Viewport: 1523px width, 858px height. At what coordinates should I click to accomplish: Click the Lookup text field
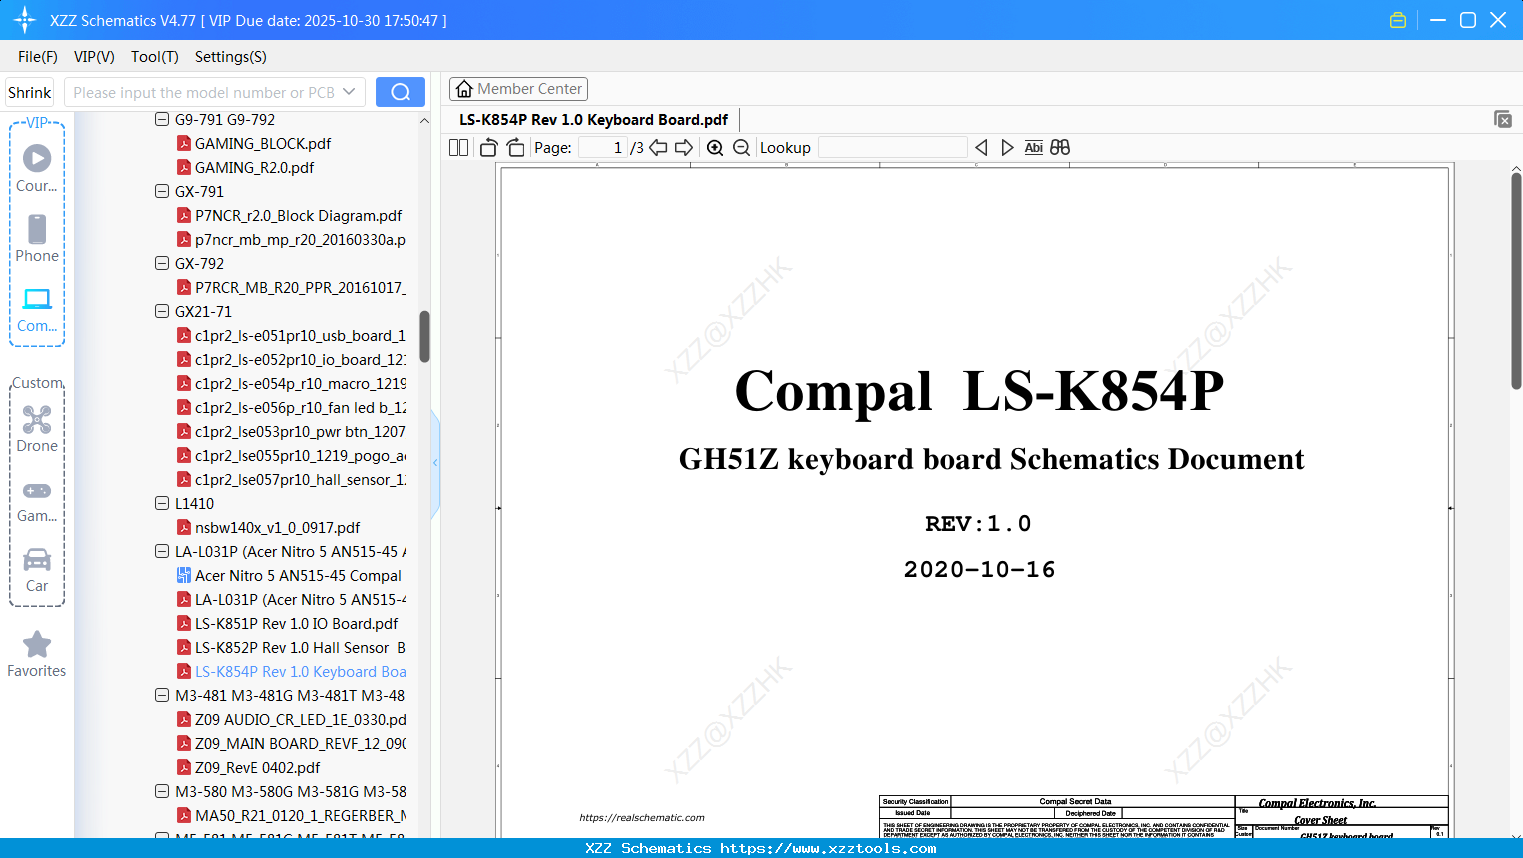pos(892,148)
